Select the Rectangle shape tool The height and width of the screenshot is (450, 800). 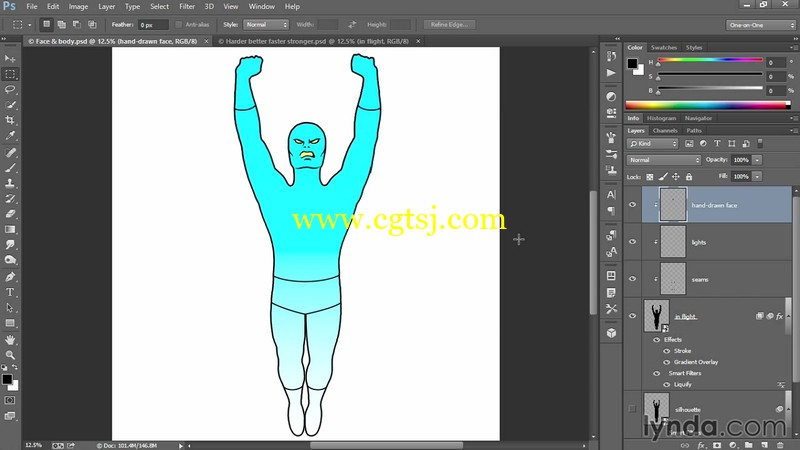pyautogui.click(x=10, y=323)
